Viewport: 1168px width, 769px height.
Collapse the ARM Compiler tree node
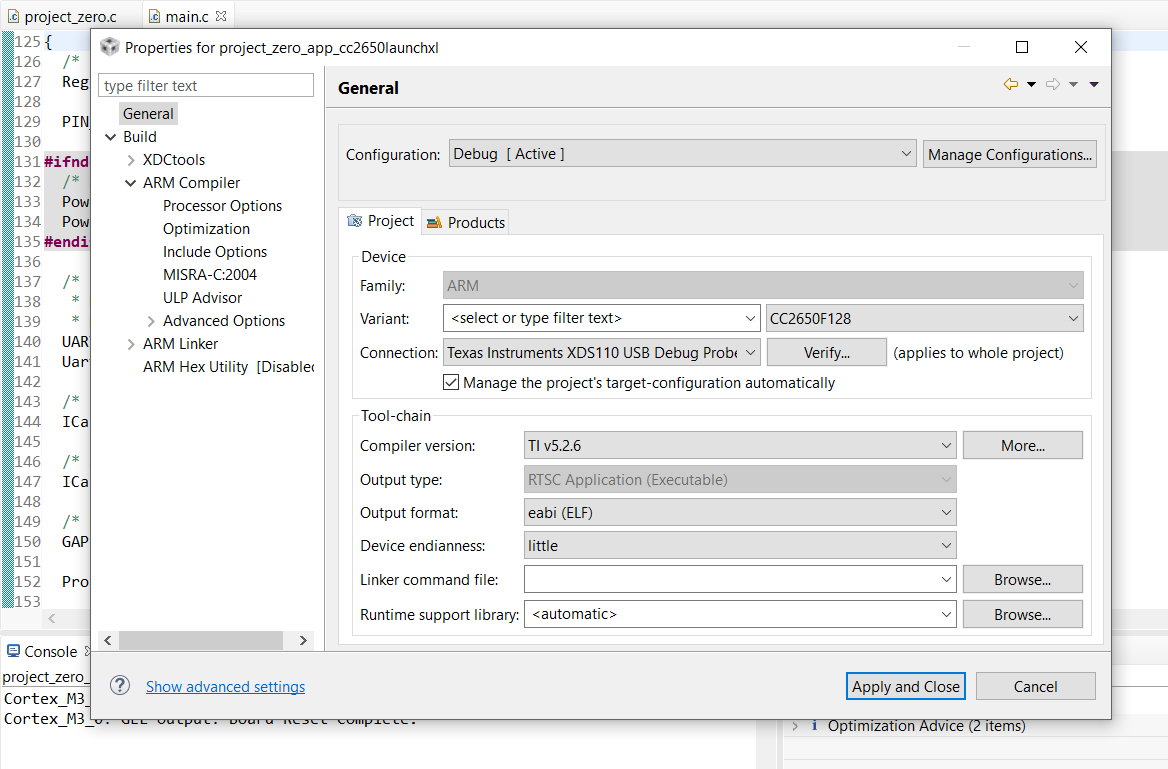coord(130,183)
